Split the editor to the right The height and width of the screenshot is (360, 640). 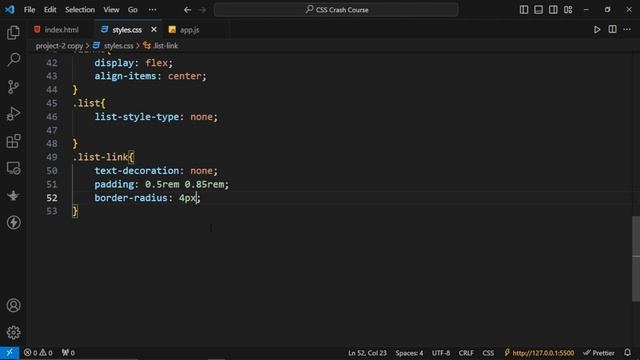pos(612,29)
